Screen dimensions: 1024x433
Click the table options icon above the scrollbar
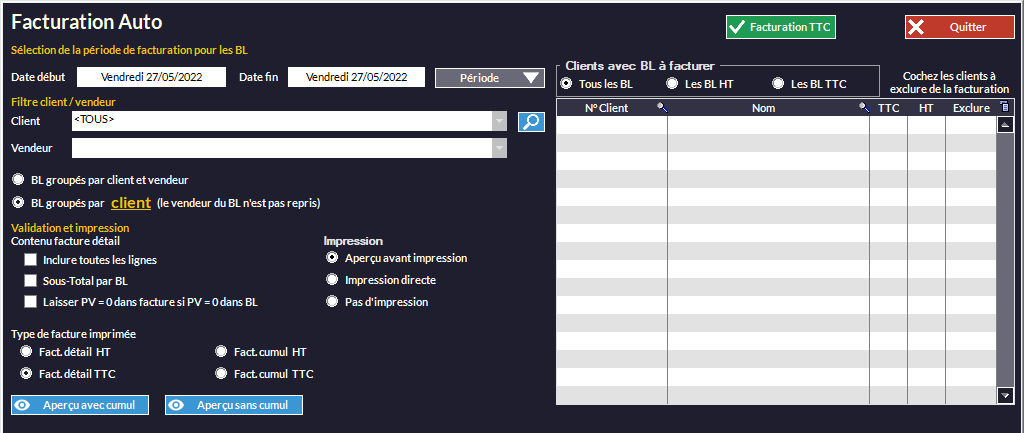tap(1005, 108)
